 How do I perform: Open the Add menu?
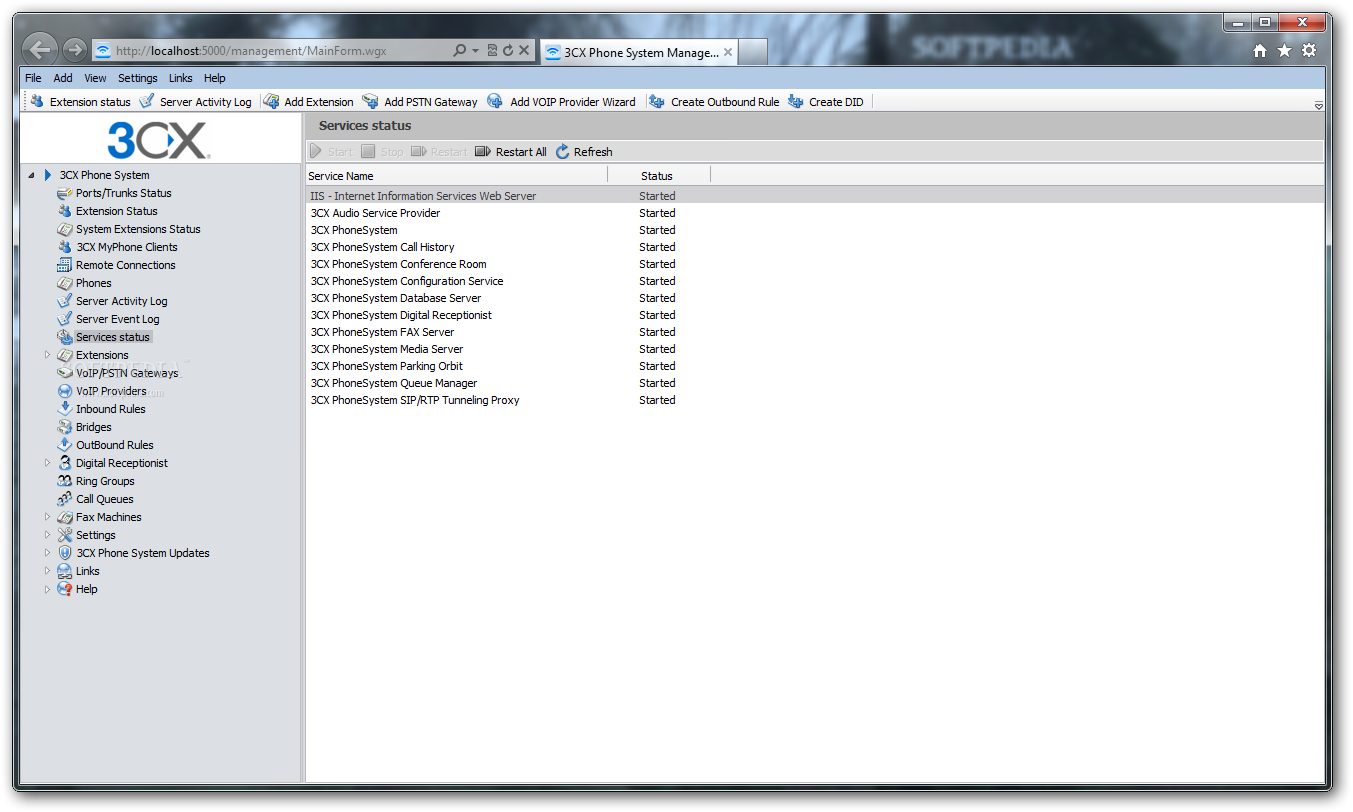point(63,78)
